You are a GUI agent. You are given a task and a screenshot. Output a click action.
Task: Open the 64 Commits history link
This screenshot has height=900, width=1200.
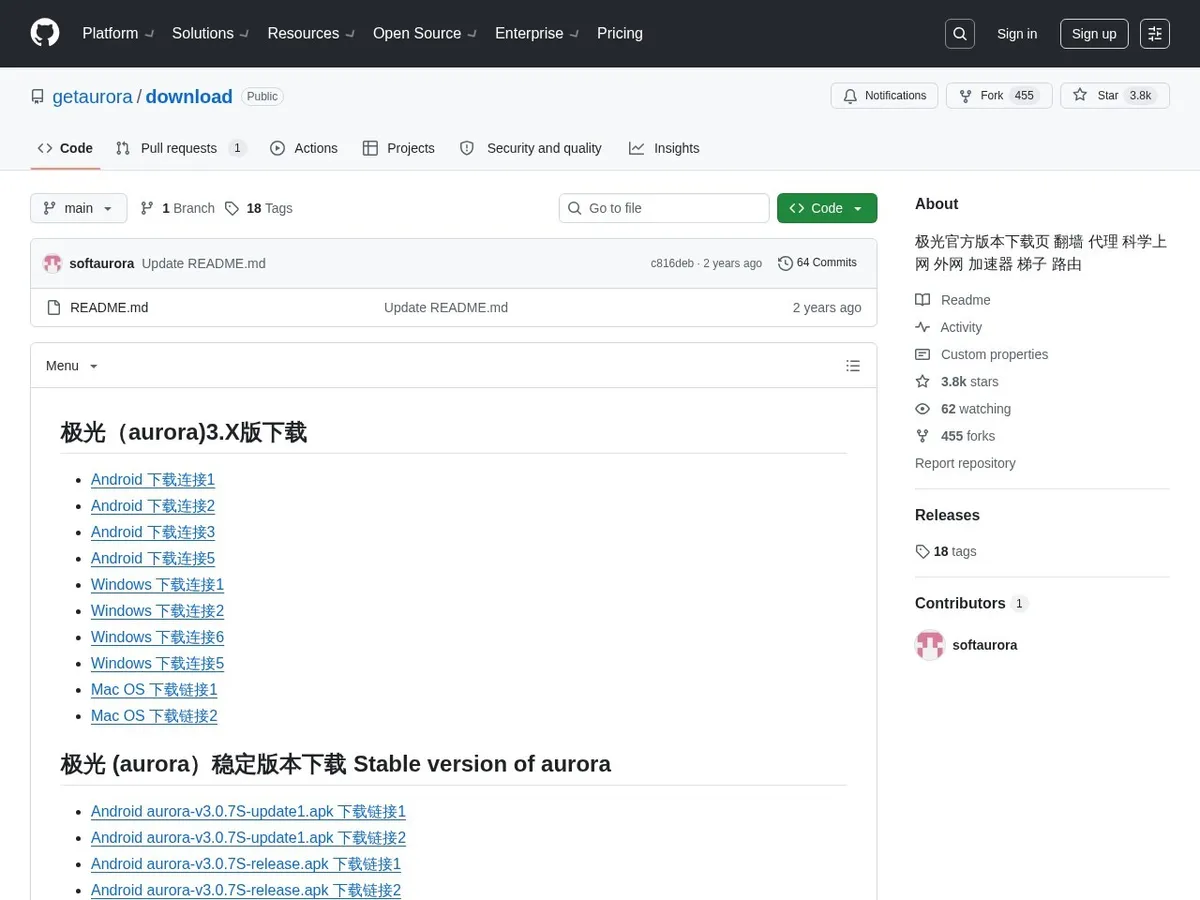[818, 263]
